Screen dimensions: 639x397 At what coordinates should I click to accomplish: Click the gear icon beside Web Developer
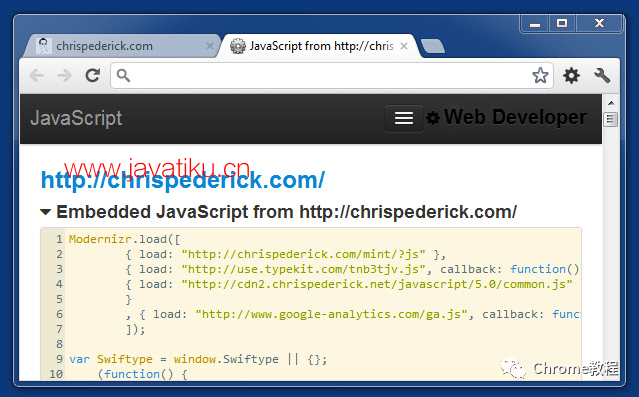click(433, 118)
